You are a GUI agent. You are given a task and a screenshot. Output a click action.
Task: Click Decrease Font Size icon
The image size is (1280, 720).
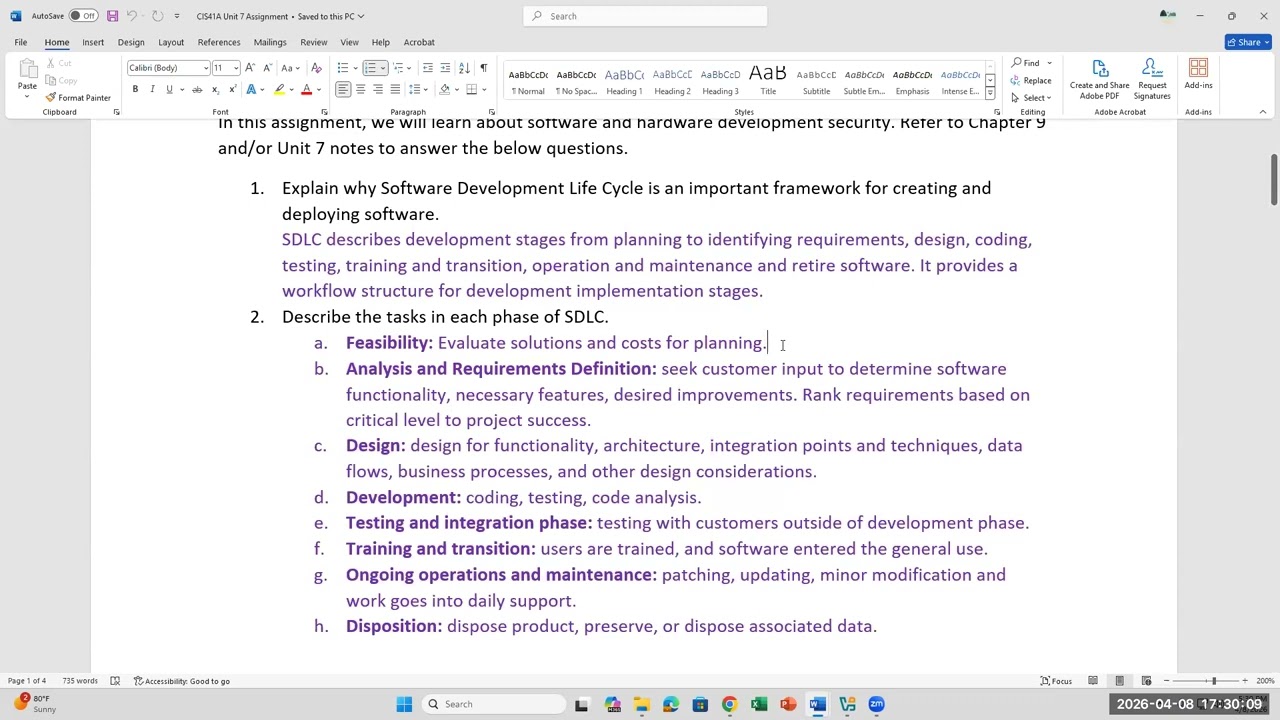[x=267, y=68]
